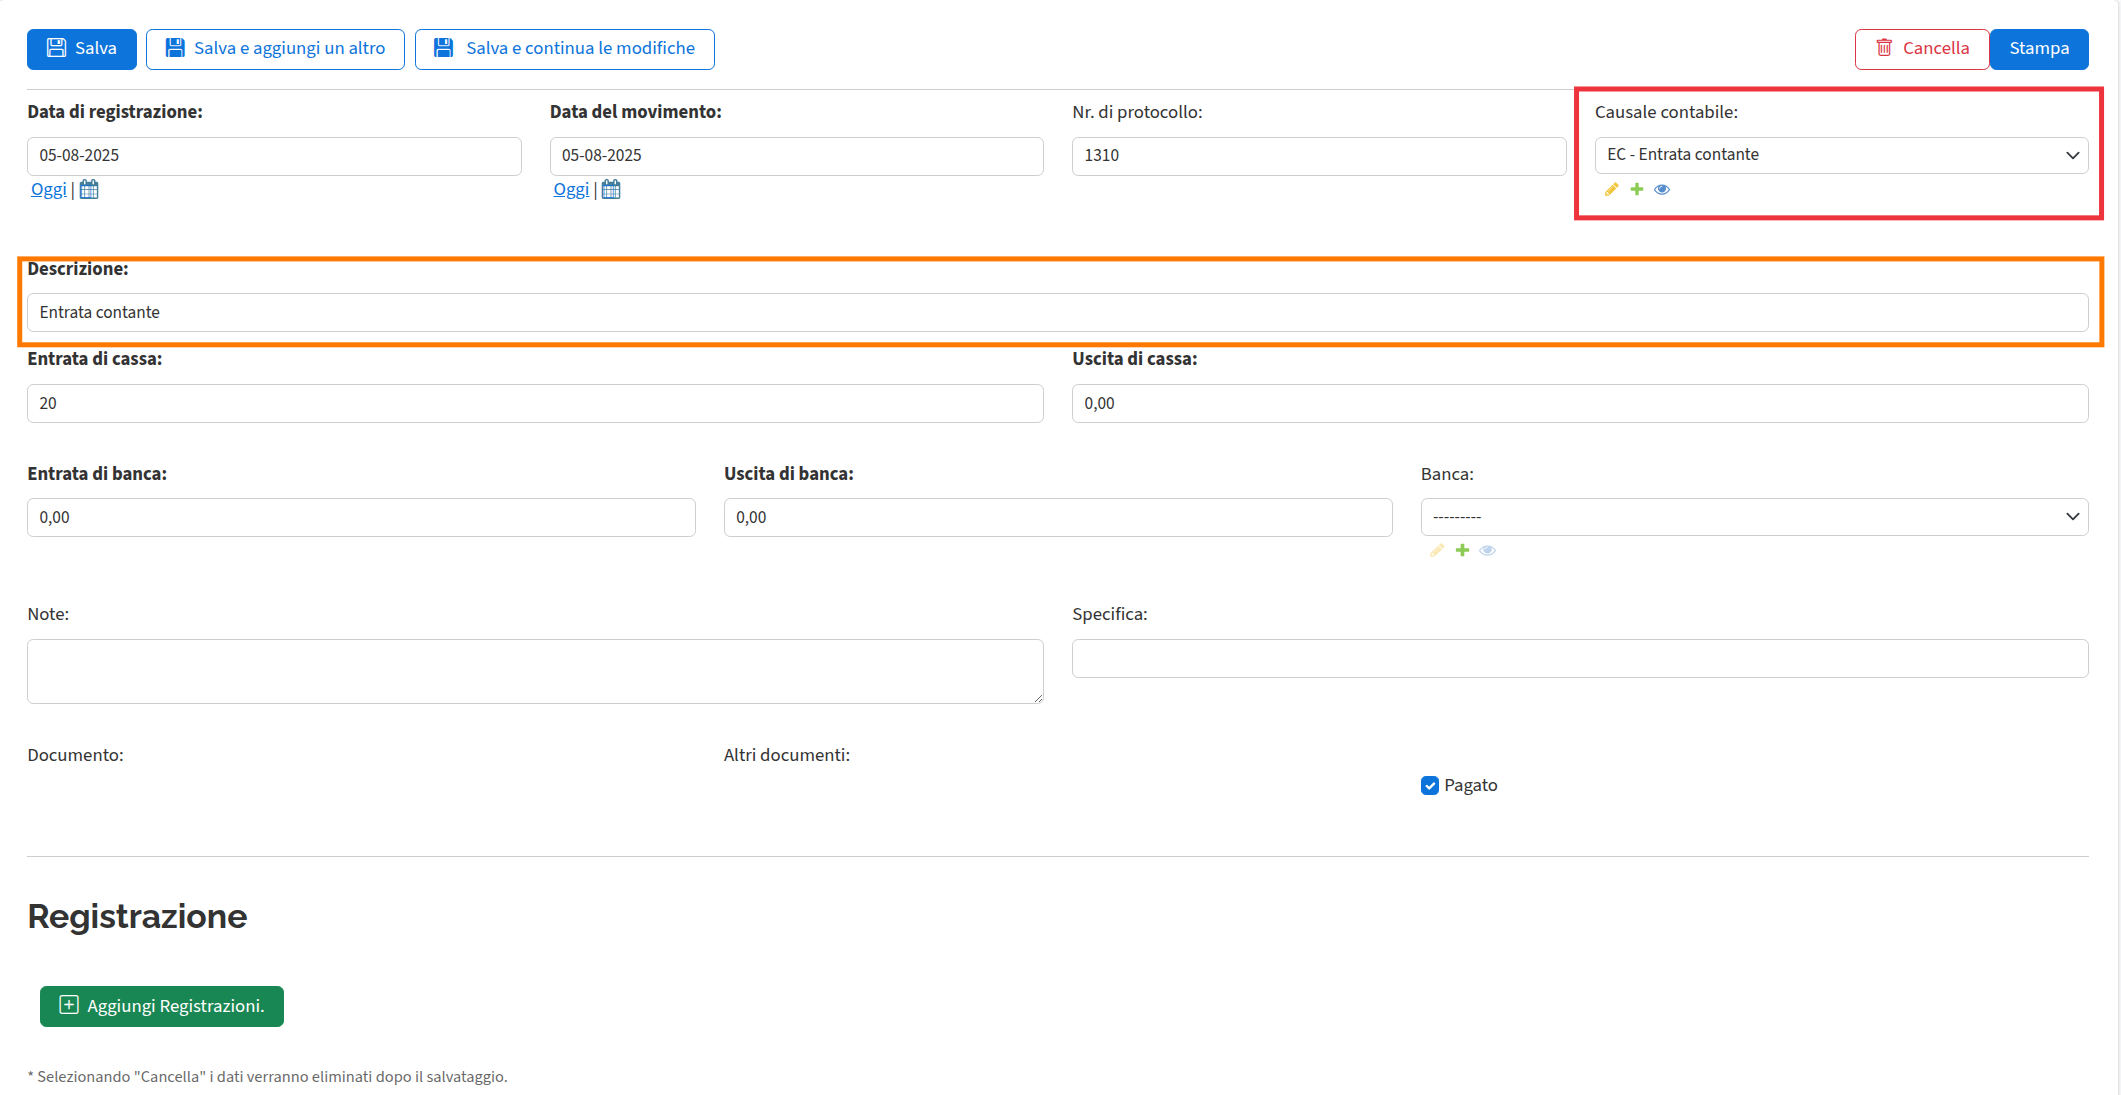This screenshot has height=1095, width=2121.
Task: Click into the Descrizione text field
Action: click(1057, 312)
